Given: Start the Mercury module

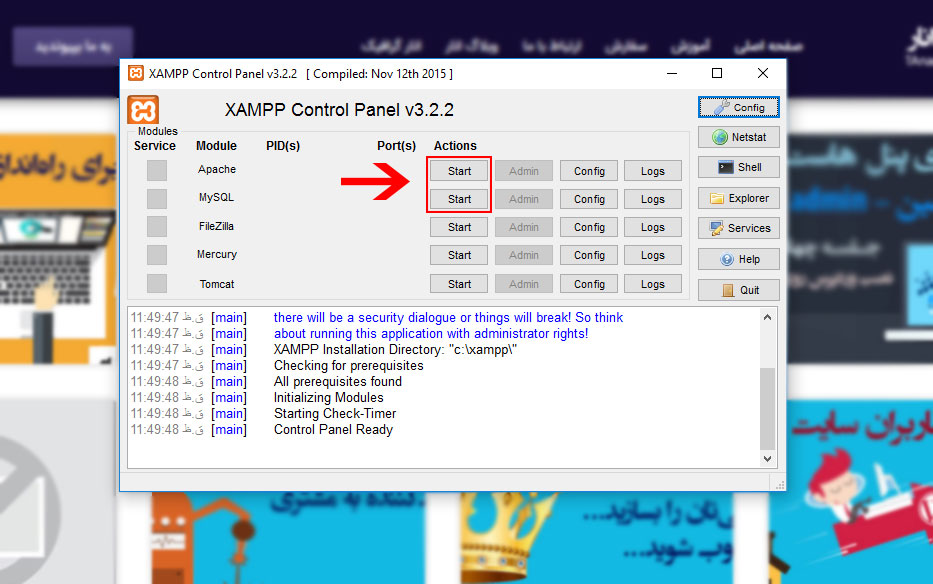Looking at the screenshot, I should pos(459,255).
